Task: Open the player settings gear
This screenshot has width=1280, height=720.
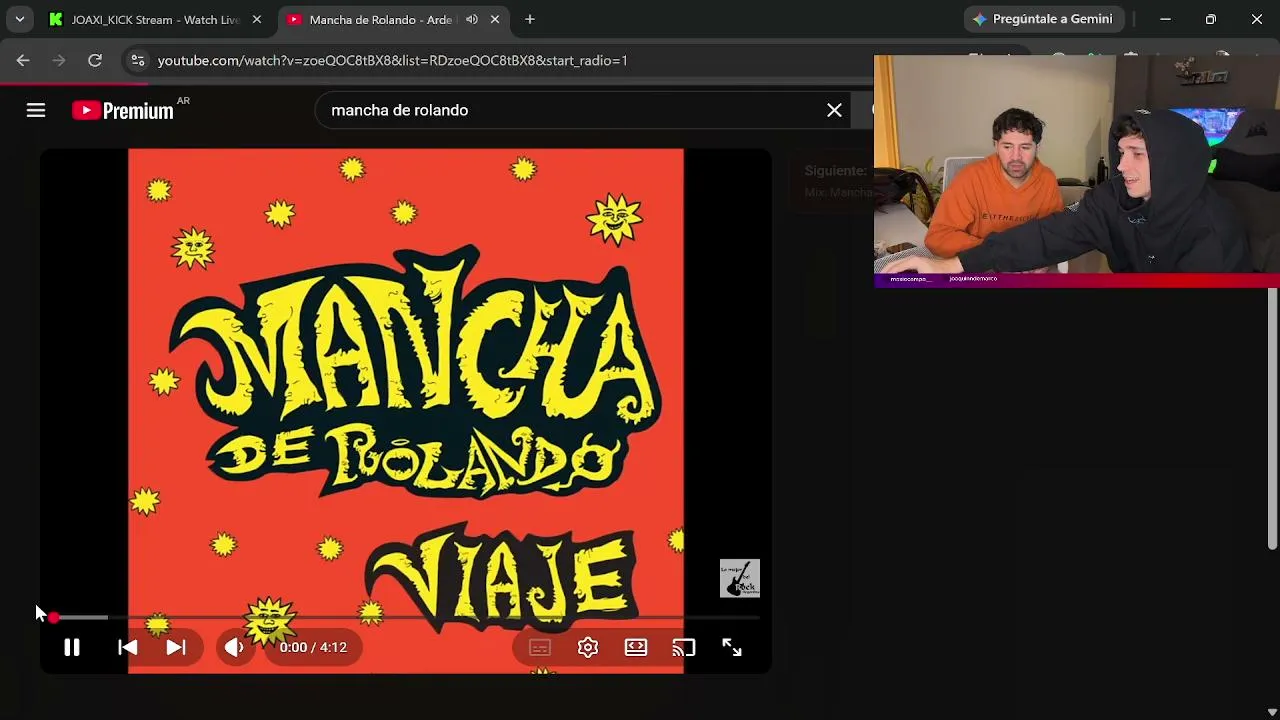Action: 588,648
